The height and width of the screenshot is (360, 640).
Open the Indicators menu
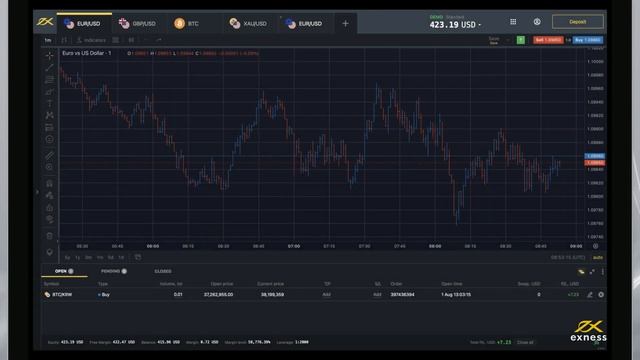click(x=91, y=40)
